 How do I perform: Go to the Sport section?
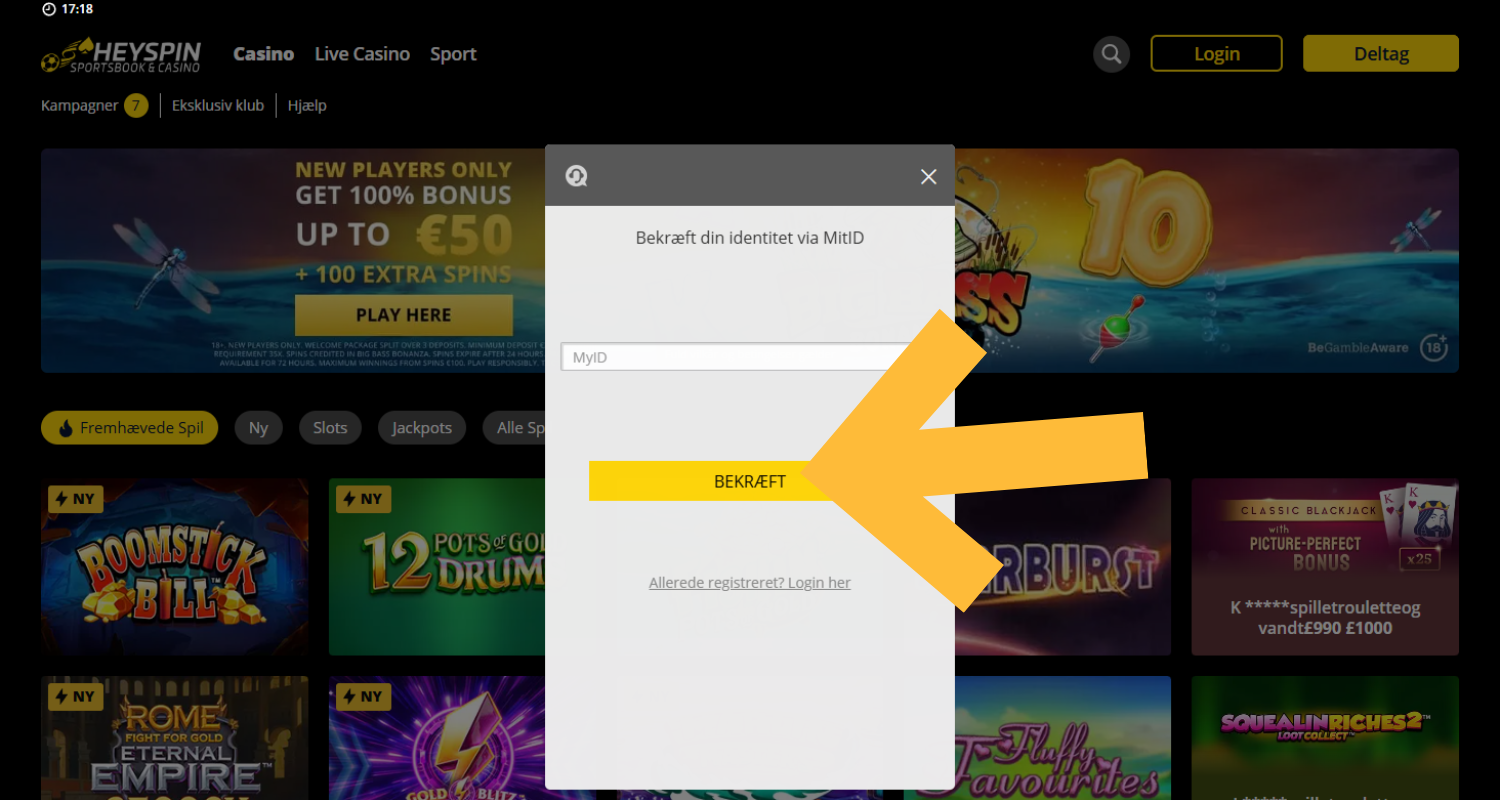[453, 54]
